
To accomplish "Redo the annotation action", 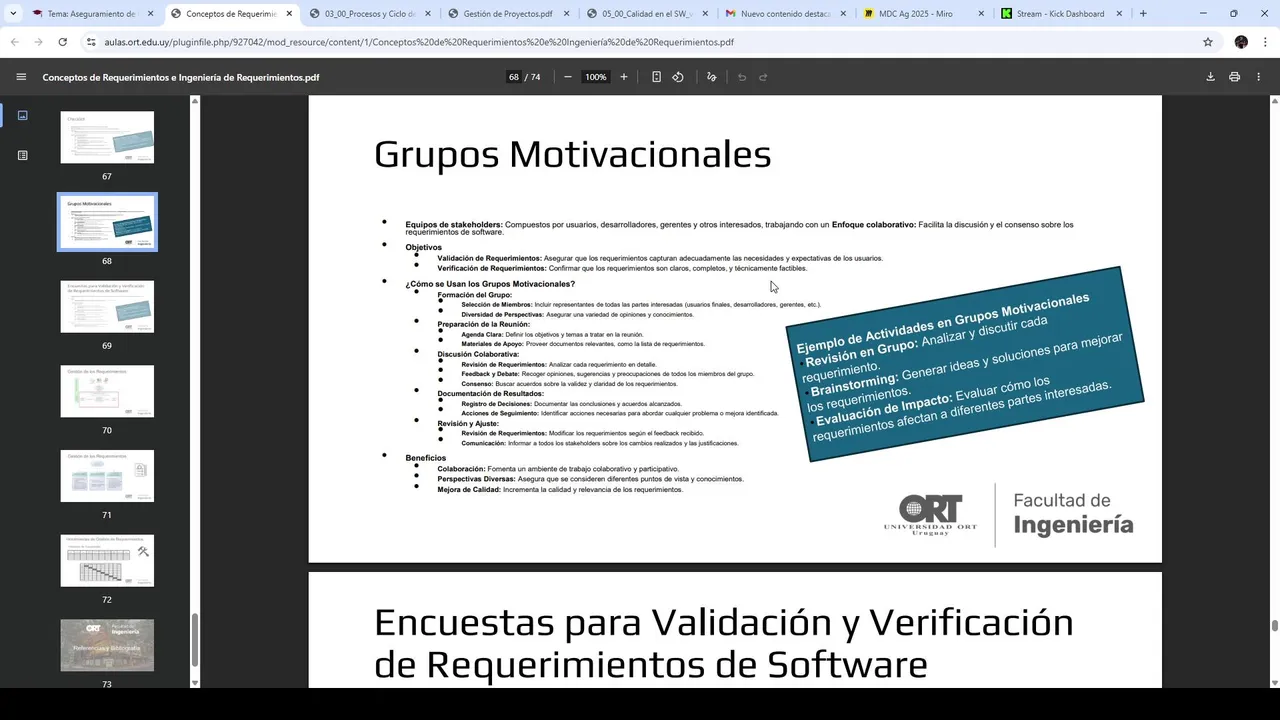I will click(763, 77).
